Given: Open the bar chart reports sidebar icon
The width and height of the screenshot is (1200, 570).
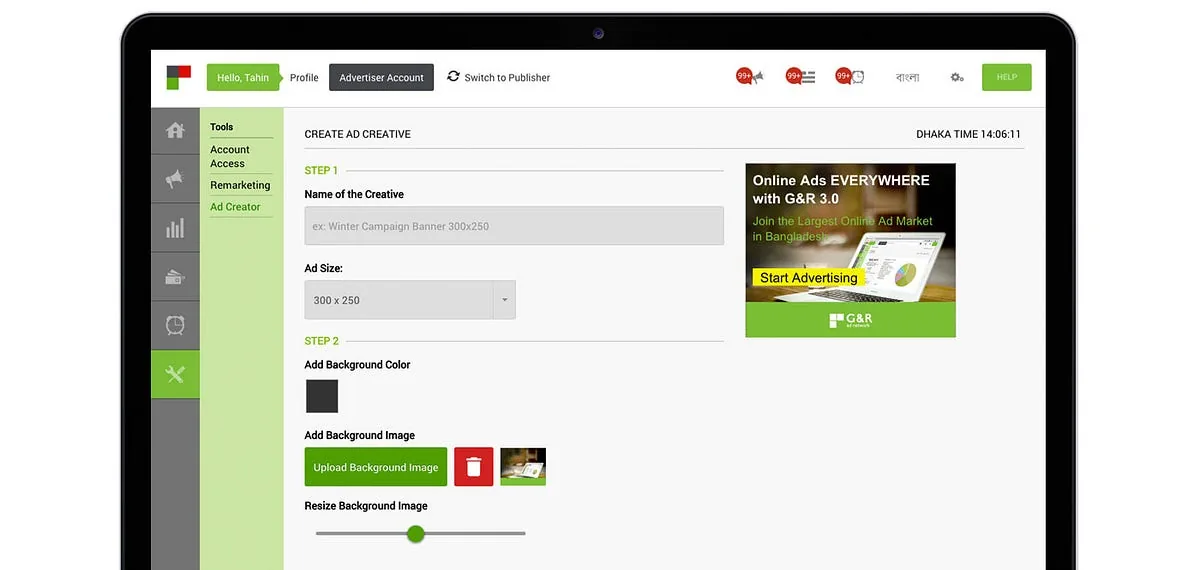Looking at the screenshot, I should pyautogui.click(x=175, y=229).
